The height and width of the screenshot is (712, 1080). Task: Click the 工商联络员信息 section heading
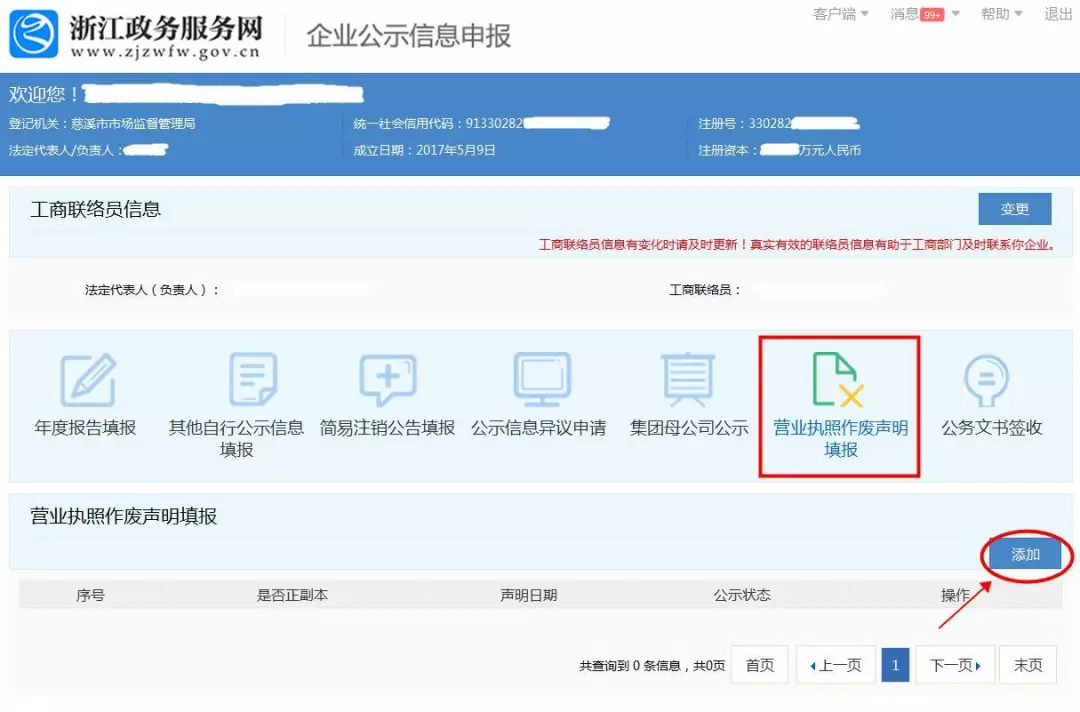click(x=96, y=209)
